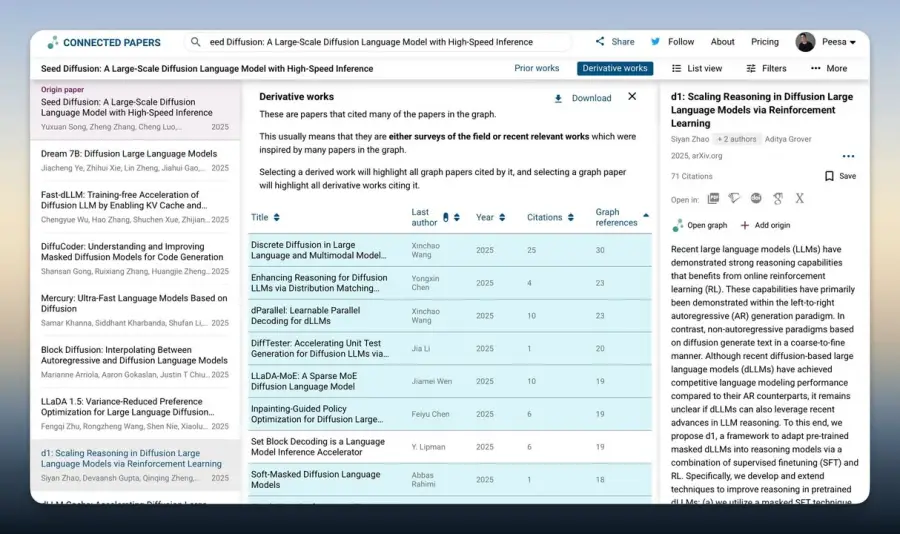Click the Connected Papers logo
This screenshot has height=534, width=900.
point(104,42)
